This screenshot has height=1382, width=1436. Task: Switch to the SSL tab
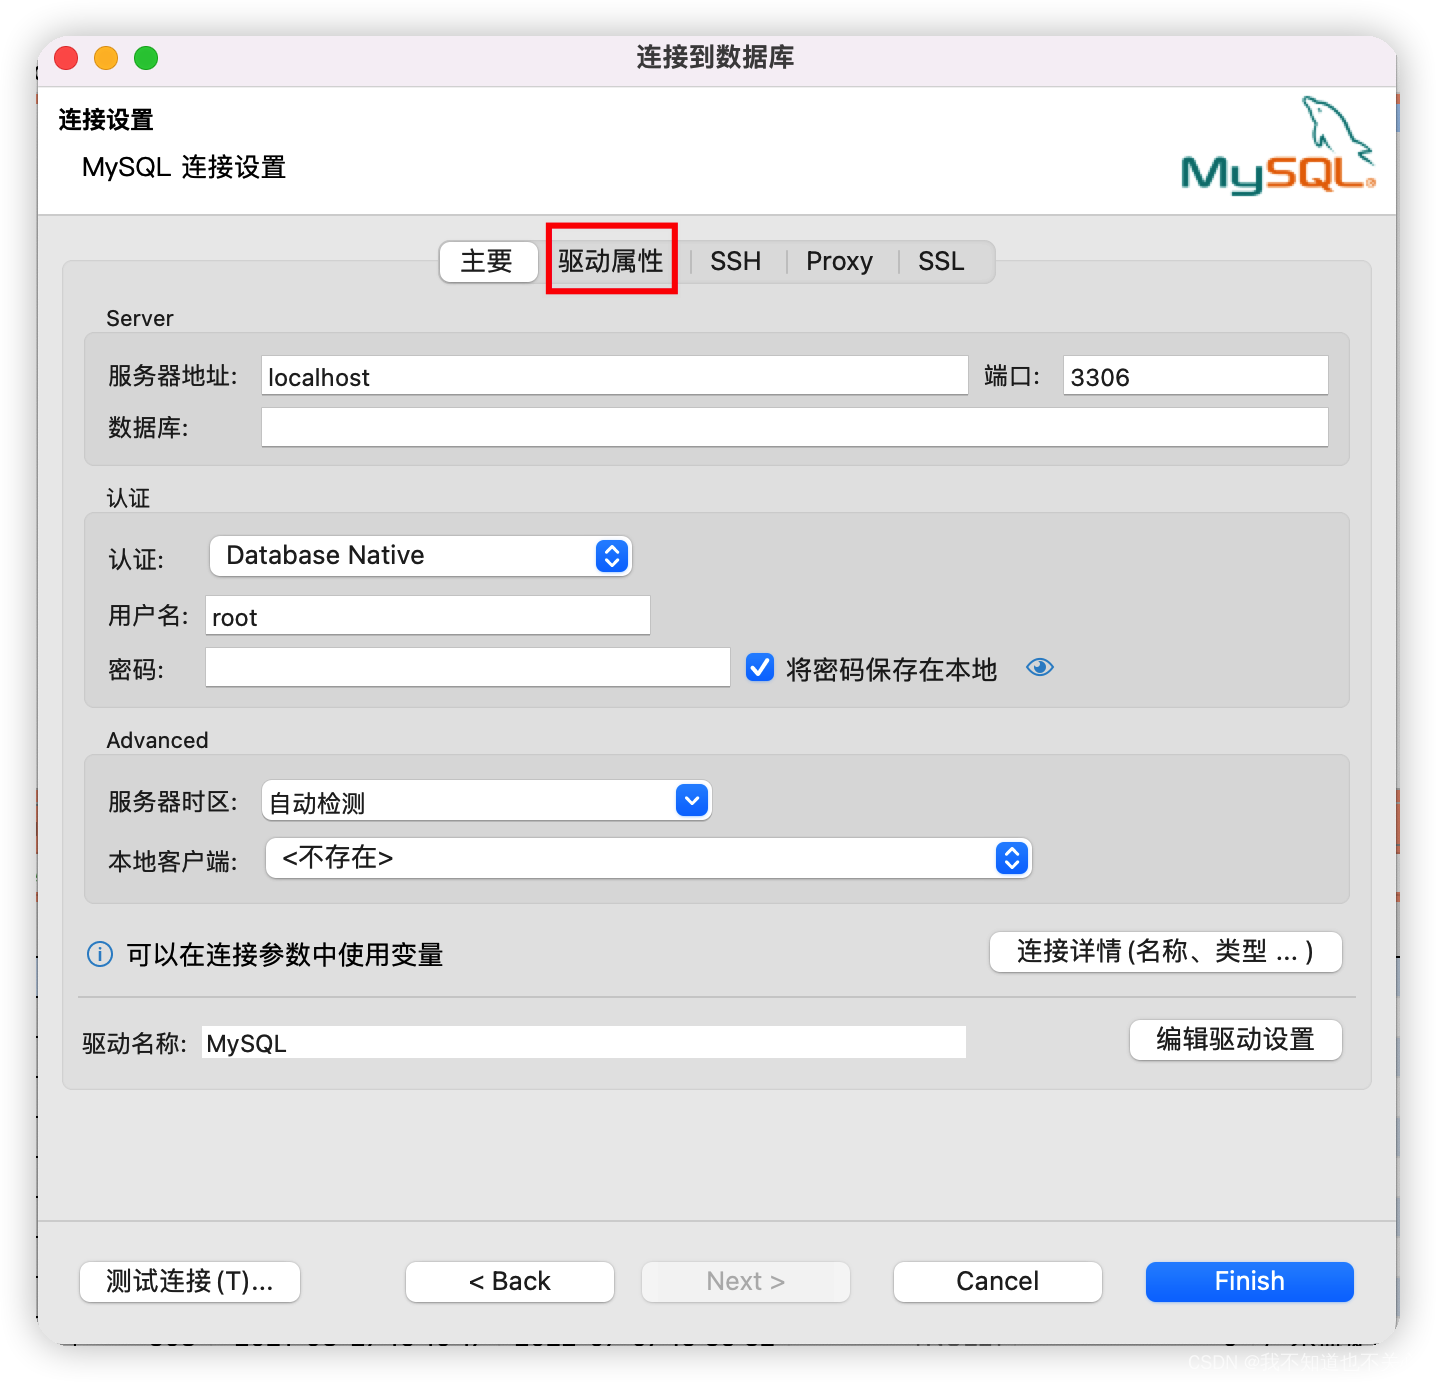[x=941, y=261]
